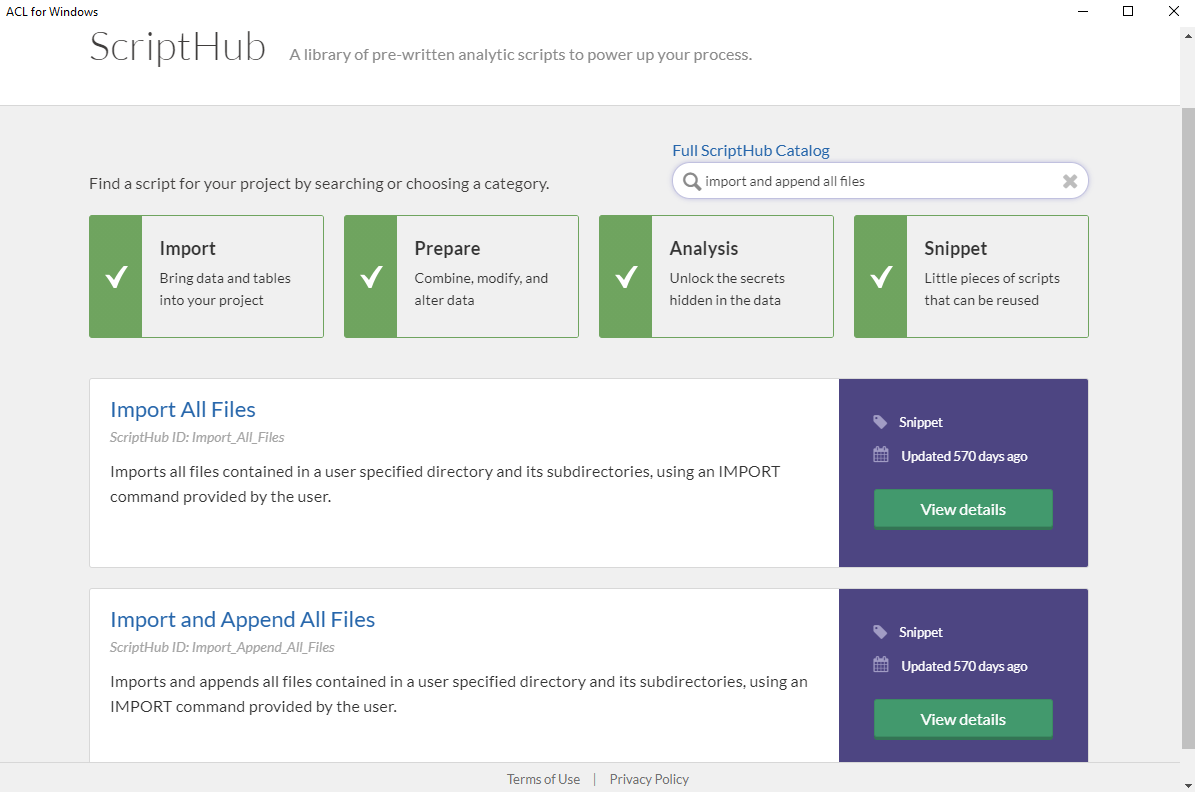View details for Import All Files

click(x=962, y=509)
